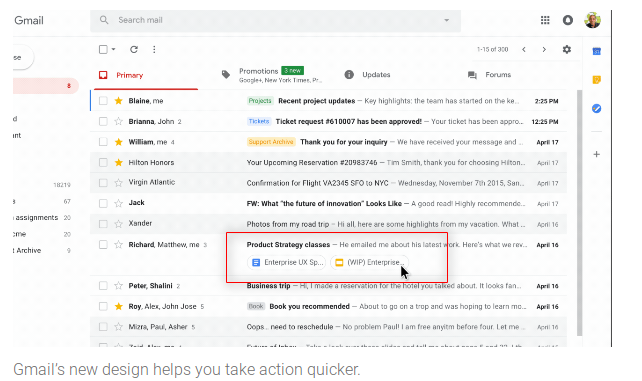
Task: Go to newer messages with the left arrow
Action: 524,50
